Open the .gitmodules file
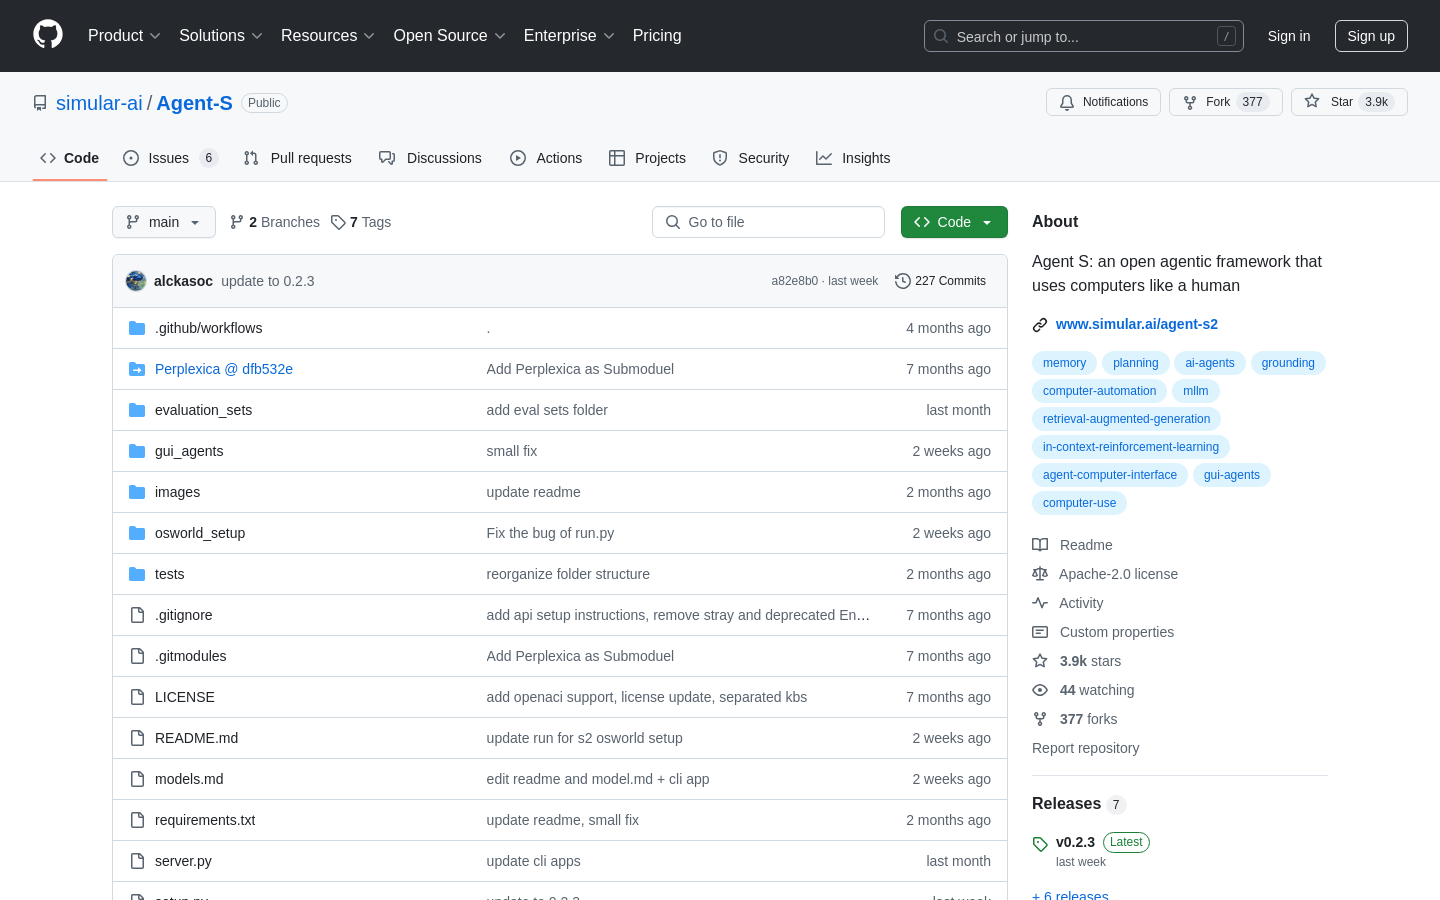This screenshot has width=1440, height=900. (190, 656)
